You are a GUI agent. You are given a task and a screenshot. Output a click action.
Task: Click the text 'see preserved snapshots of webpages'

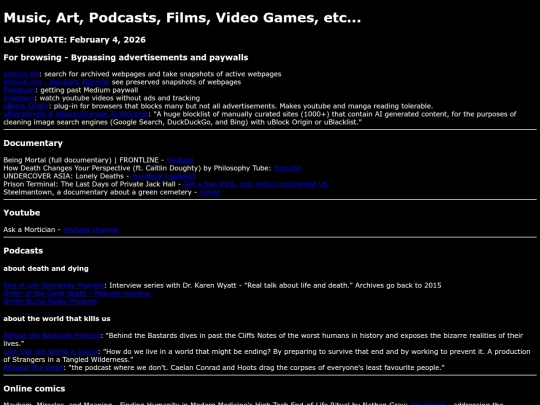click(176, 82)
